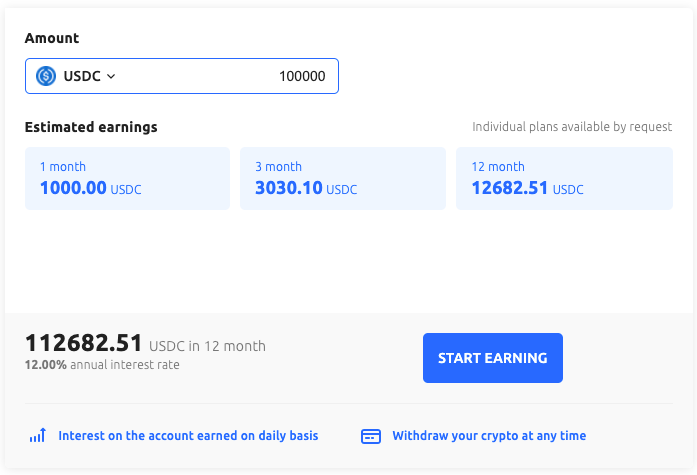Select the 3 month plan label
Screen dimensions: 697x475
pyautogui.click(x=278, y=167)
